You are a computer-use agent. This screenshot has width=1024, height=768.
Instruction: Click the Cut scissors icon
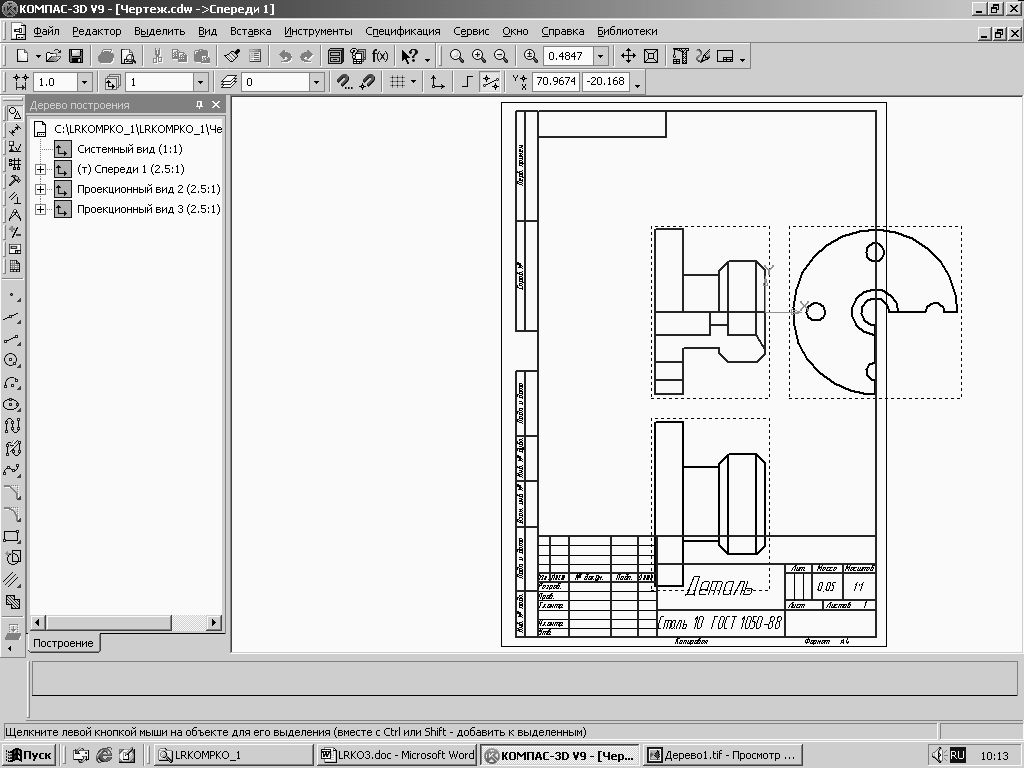click(157, 56)
